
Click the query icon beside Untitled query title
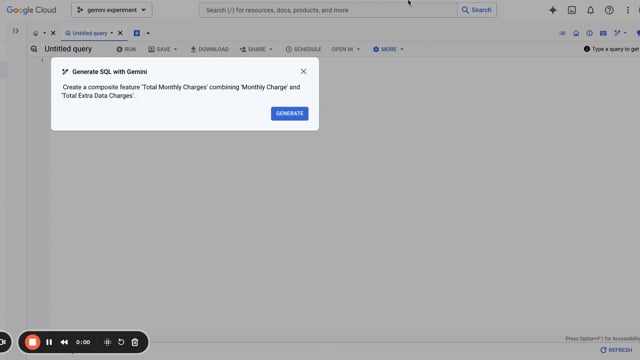coord(34,49)
